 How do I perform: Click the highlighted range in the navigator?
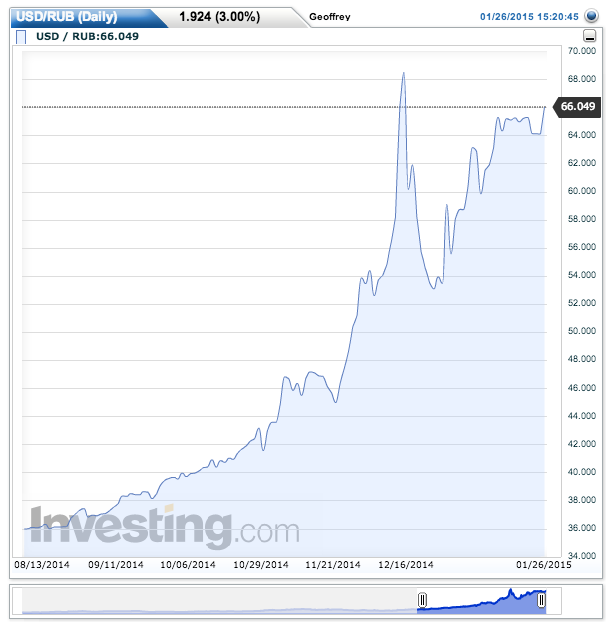482,601
